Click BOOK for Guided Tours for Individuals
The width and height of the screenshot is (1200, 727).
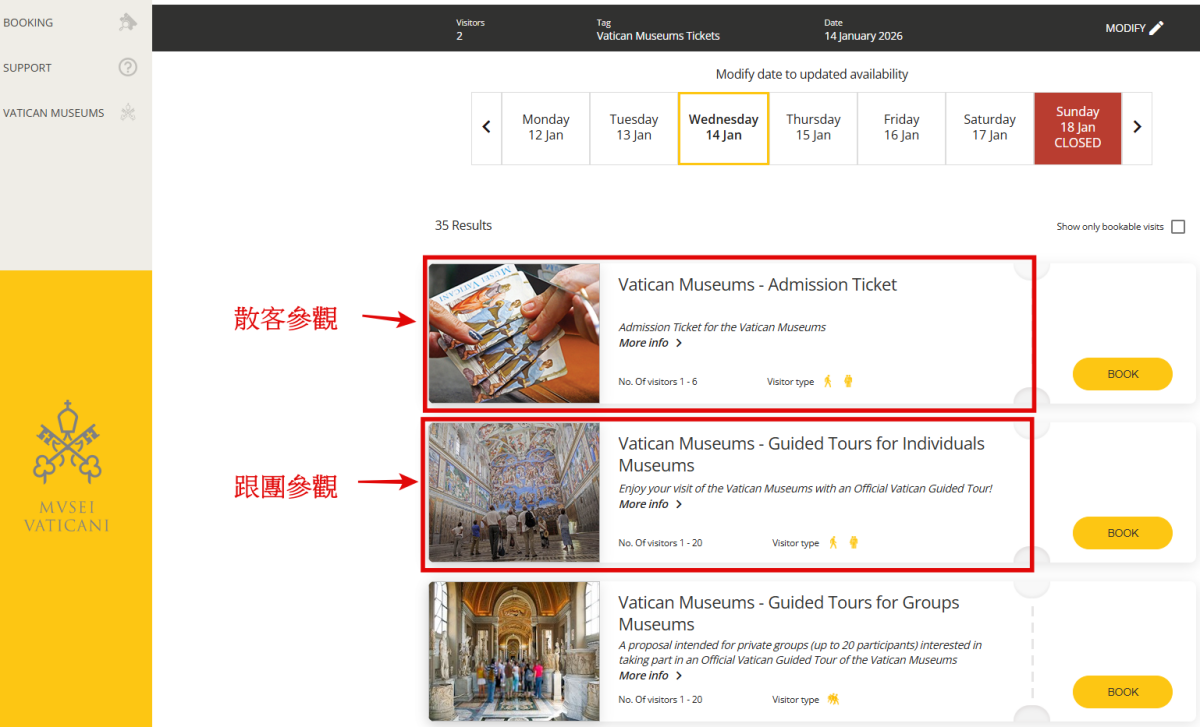click(x=1122, y=532)
